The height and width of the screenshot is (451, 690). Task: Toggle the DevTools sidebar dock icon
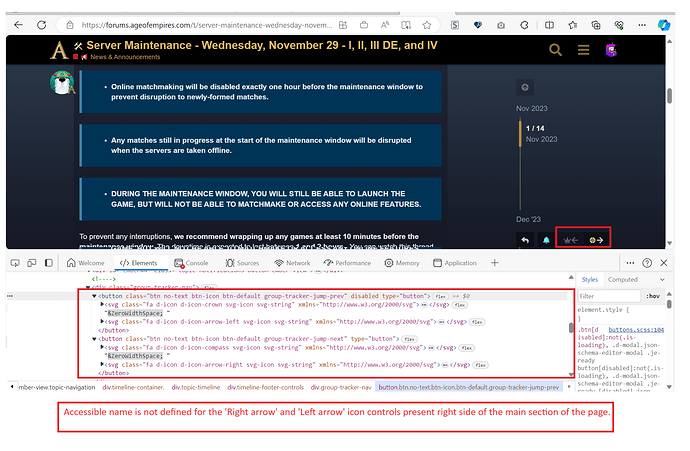[x=49, y=263]
